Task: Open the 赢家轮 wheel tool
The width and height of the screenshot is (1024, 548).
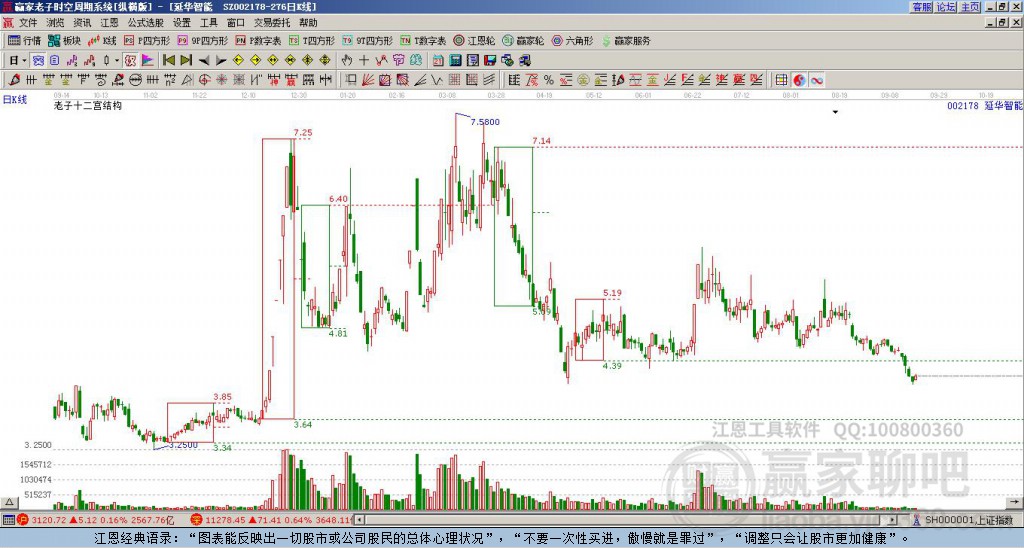Action: point(523,40)
